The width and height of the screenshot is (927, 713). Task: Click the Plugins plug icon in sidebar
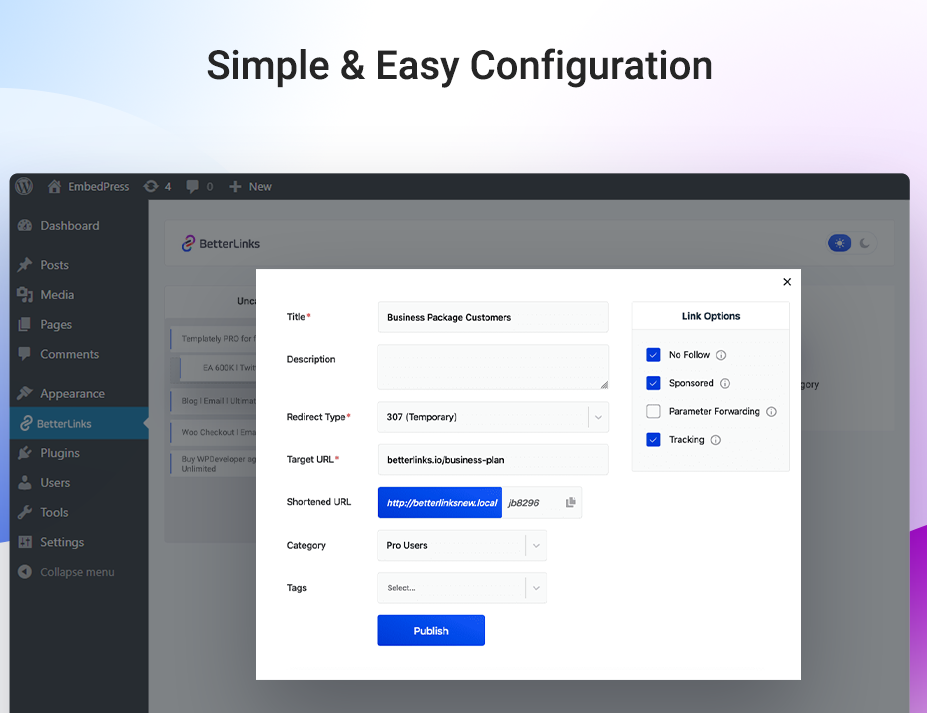[25, 453]
